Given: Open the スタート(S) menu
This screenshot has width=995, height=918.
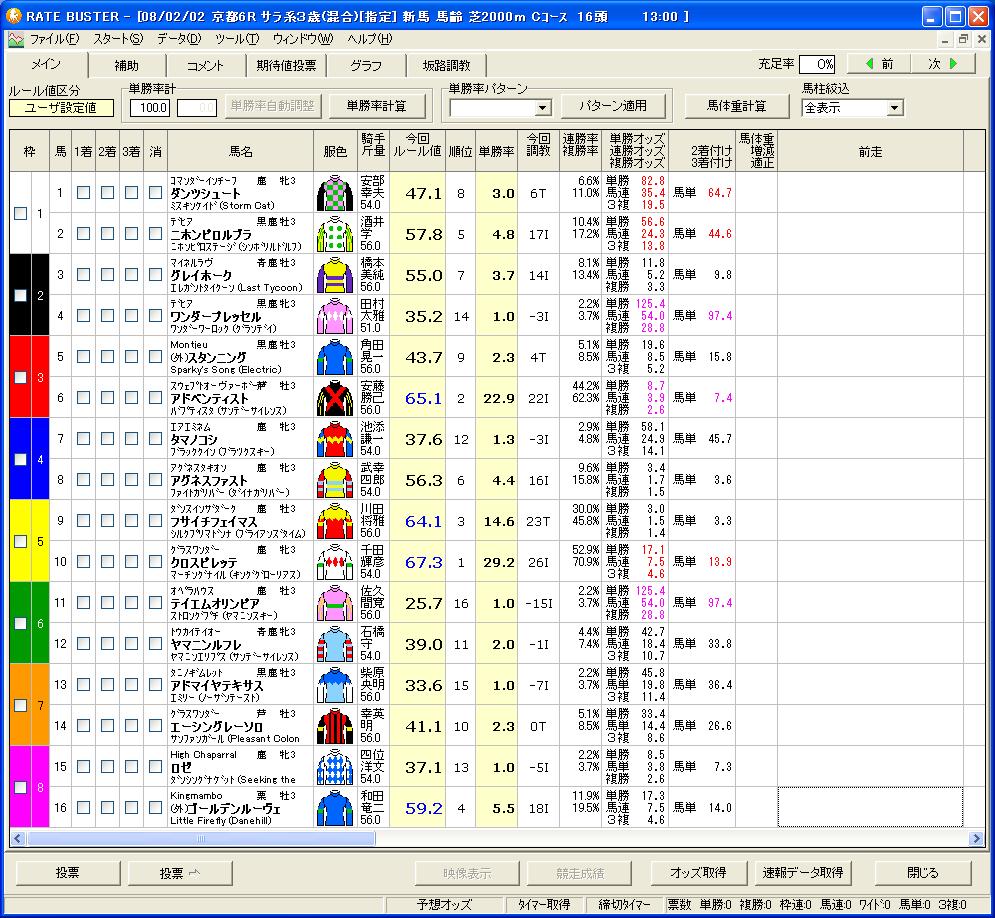Looking at the screenshot, I should coord(118,39).
